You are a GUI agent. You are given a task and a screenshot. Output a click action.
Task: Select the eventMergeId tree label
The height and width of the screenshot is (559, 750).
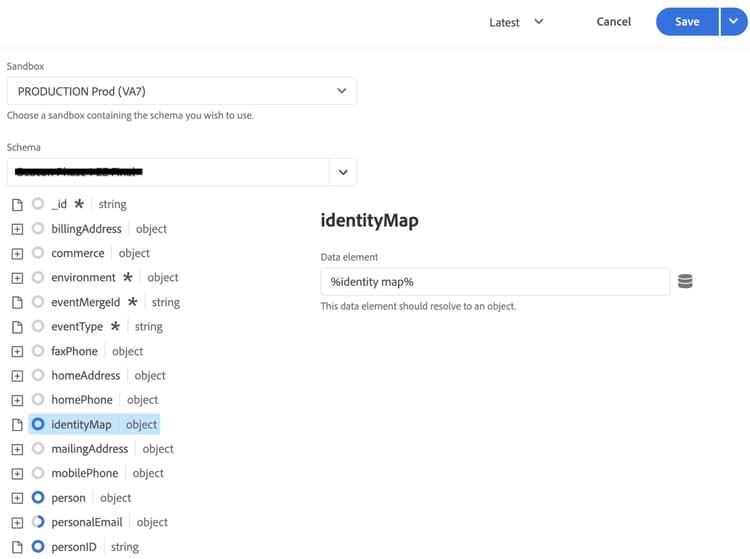point(86,302)
